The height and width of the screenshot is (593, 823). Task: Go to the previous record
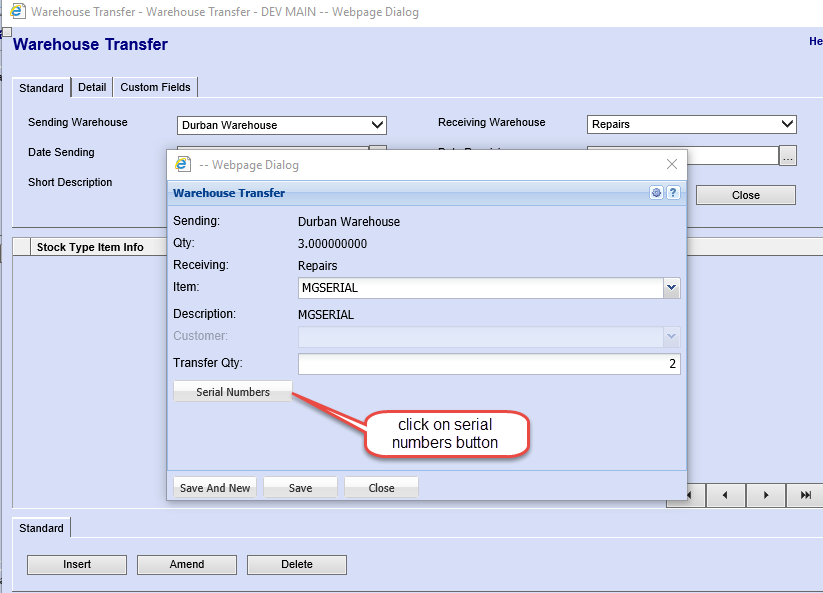[x=725, y=495]
